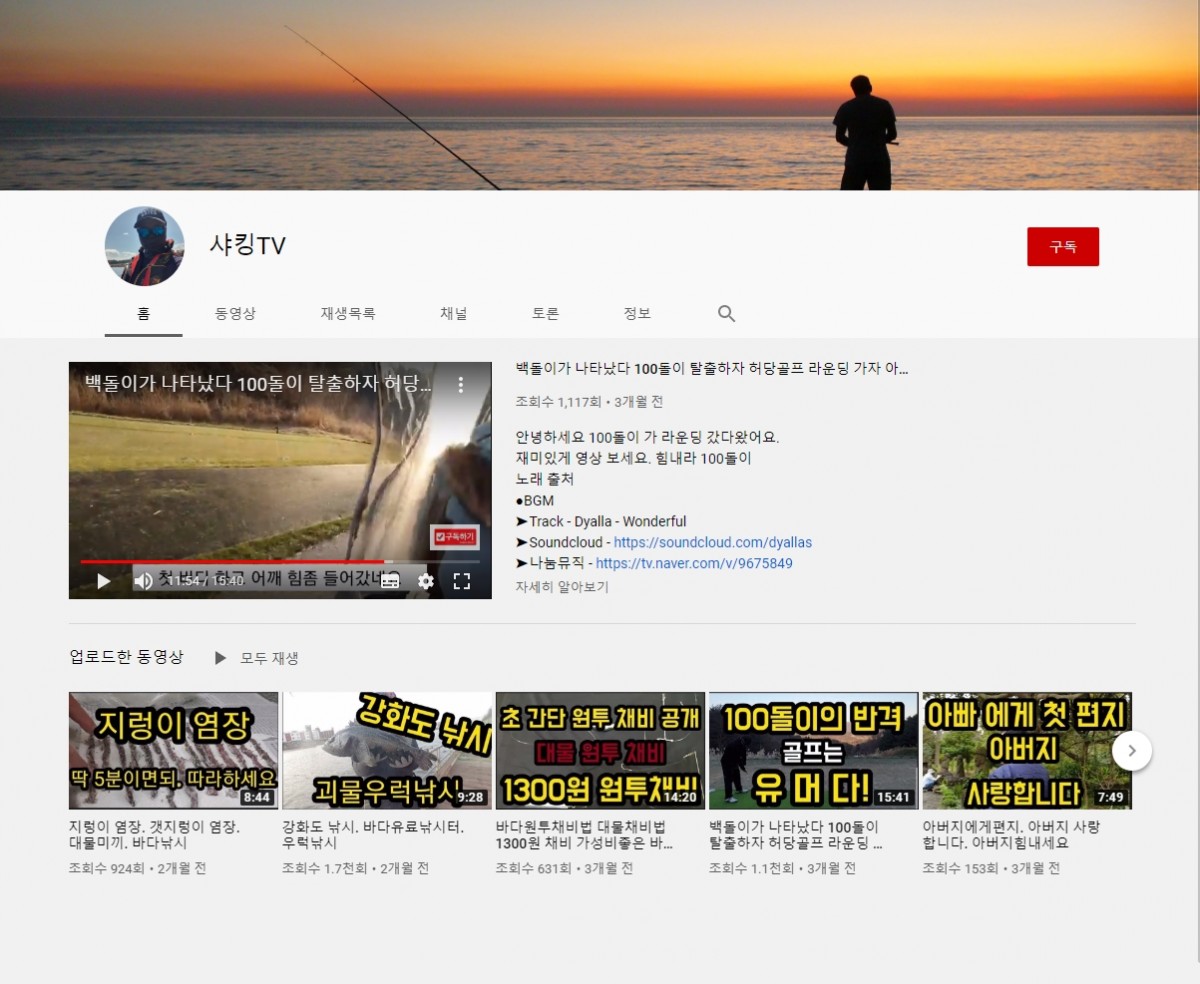The height and width of the screenshot is (984, 1200).
Task: Open the 강화도 낚시 video thumbnail
Action: (x=387, y=750)
